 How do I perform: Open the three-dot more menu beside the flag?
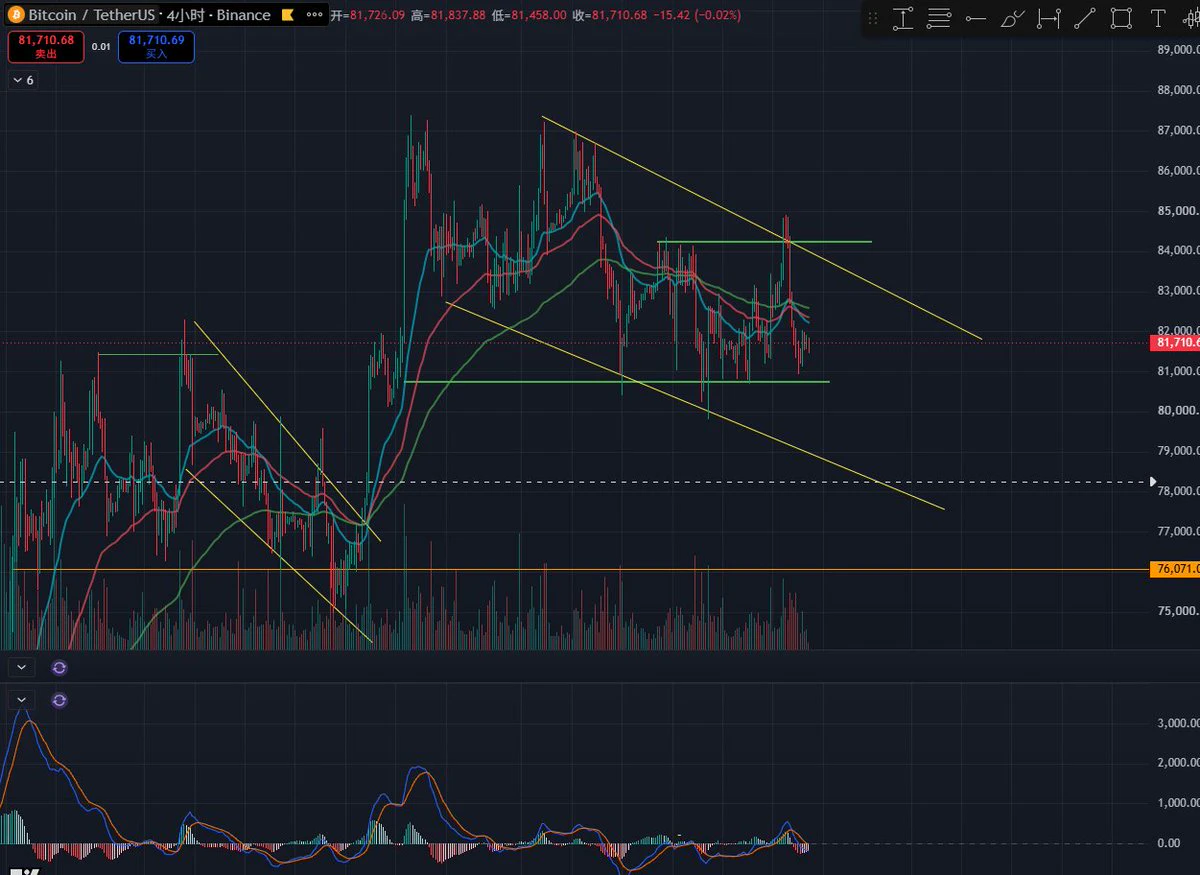click(315, 15)
